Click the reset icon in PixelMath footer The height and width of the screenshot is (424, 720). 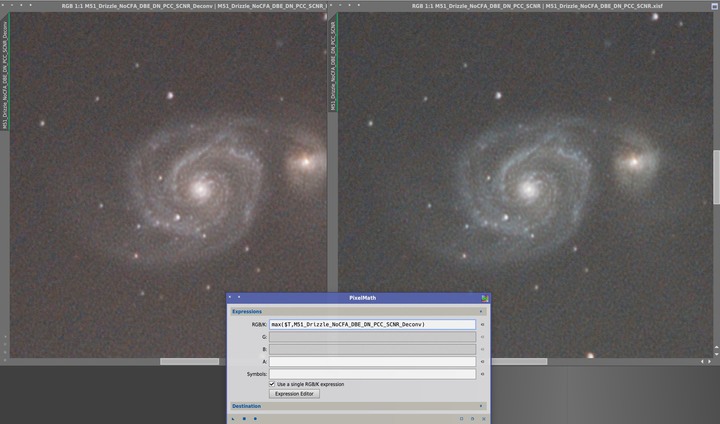484,419
